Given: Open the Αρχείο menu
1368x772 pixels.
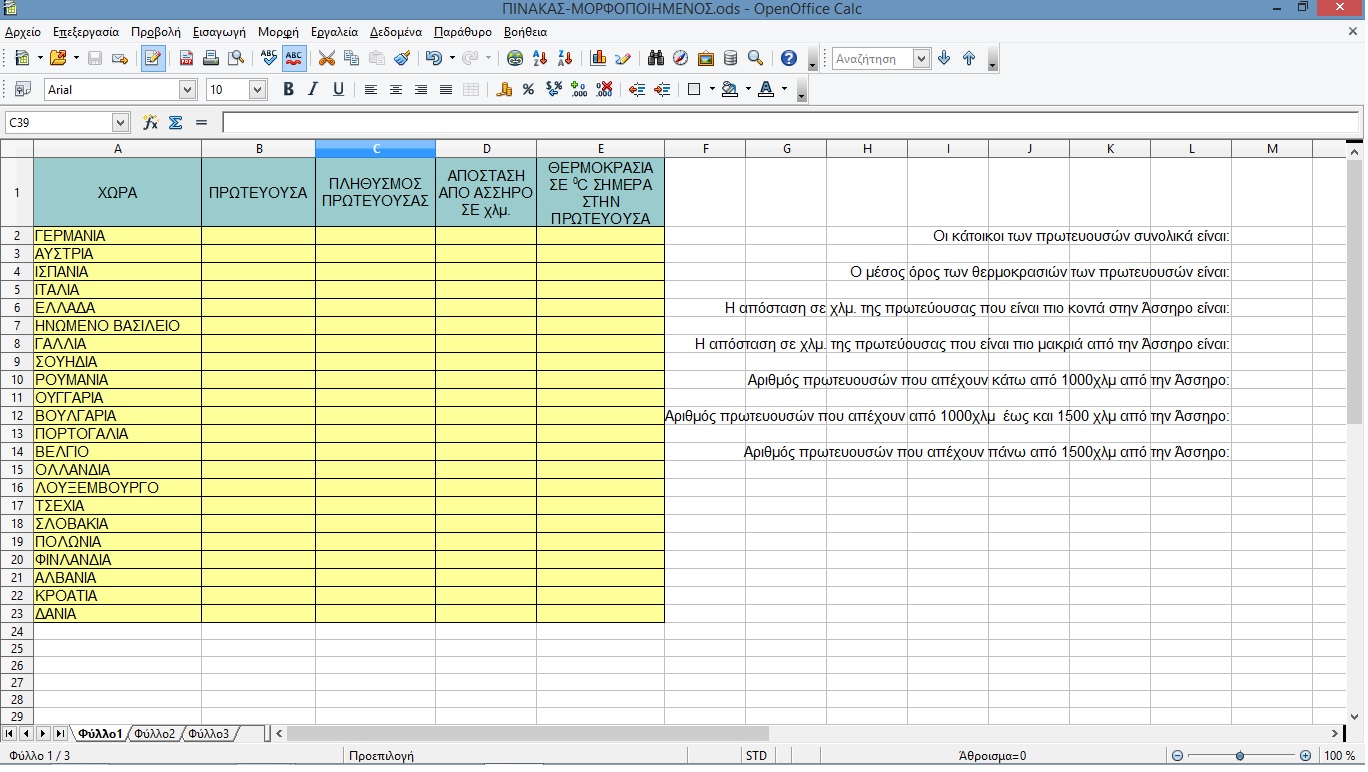Looking at the screenshot, I should (x=23, y=32).
